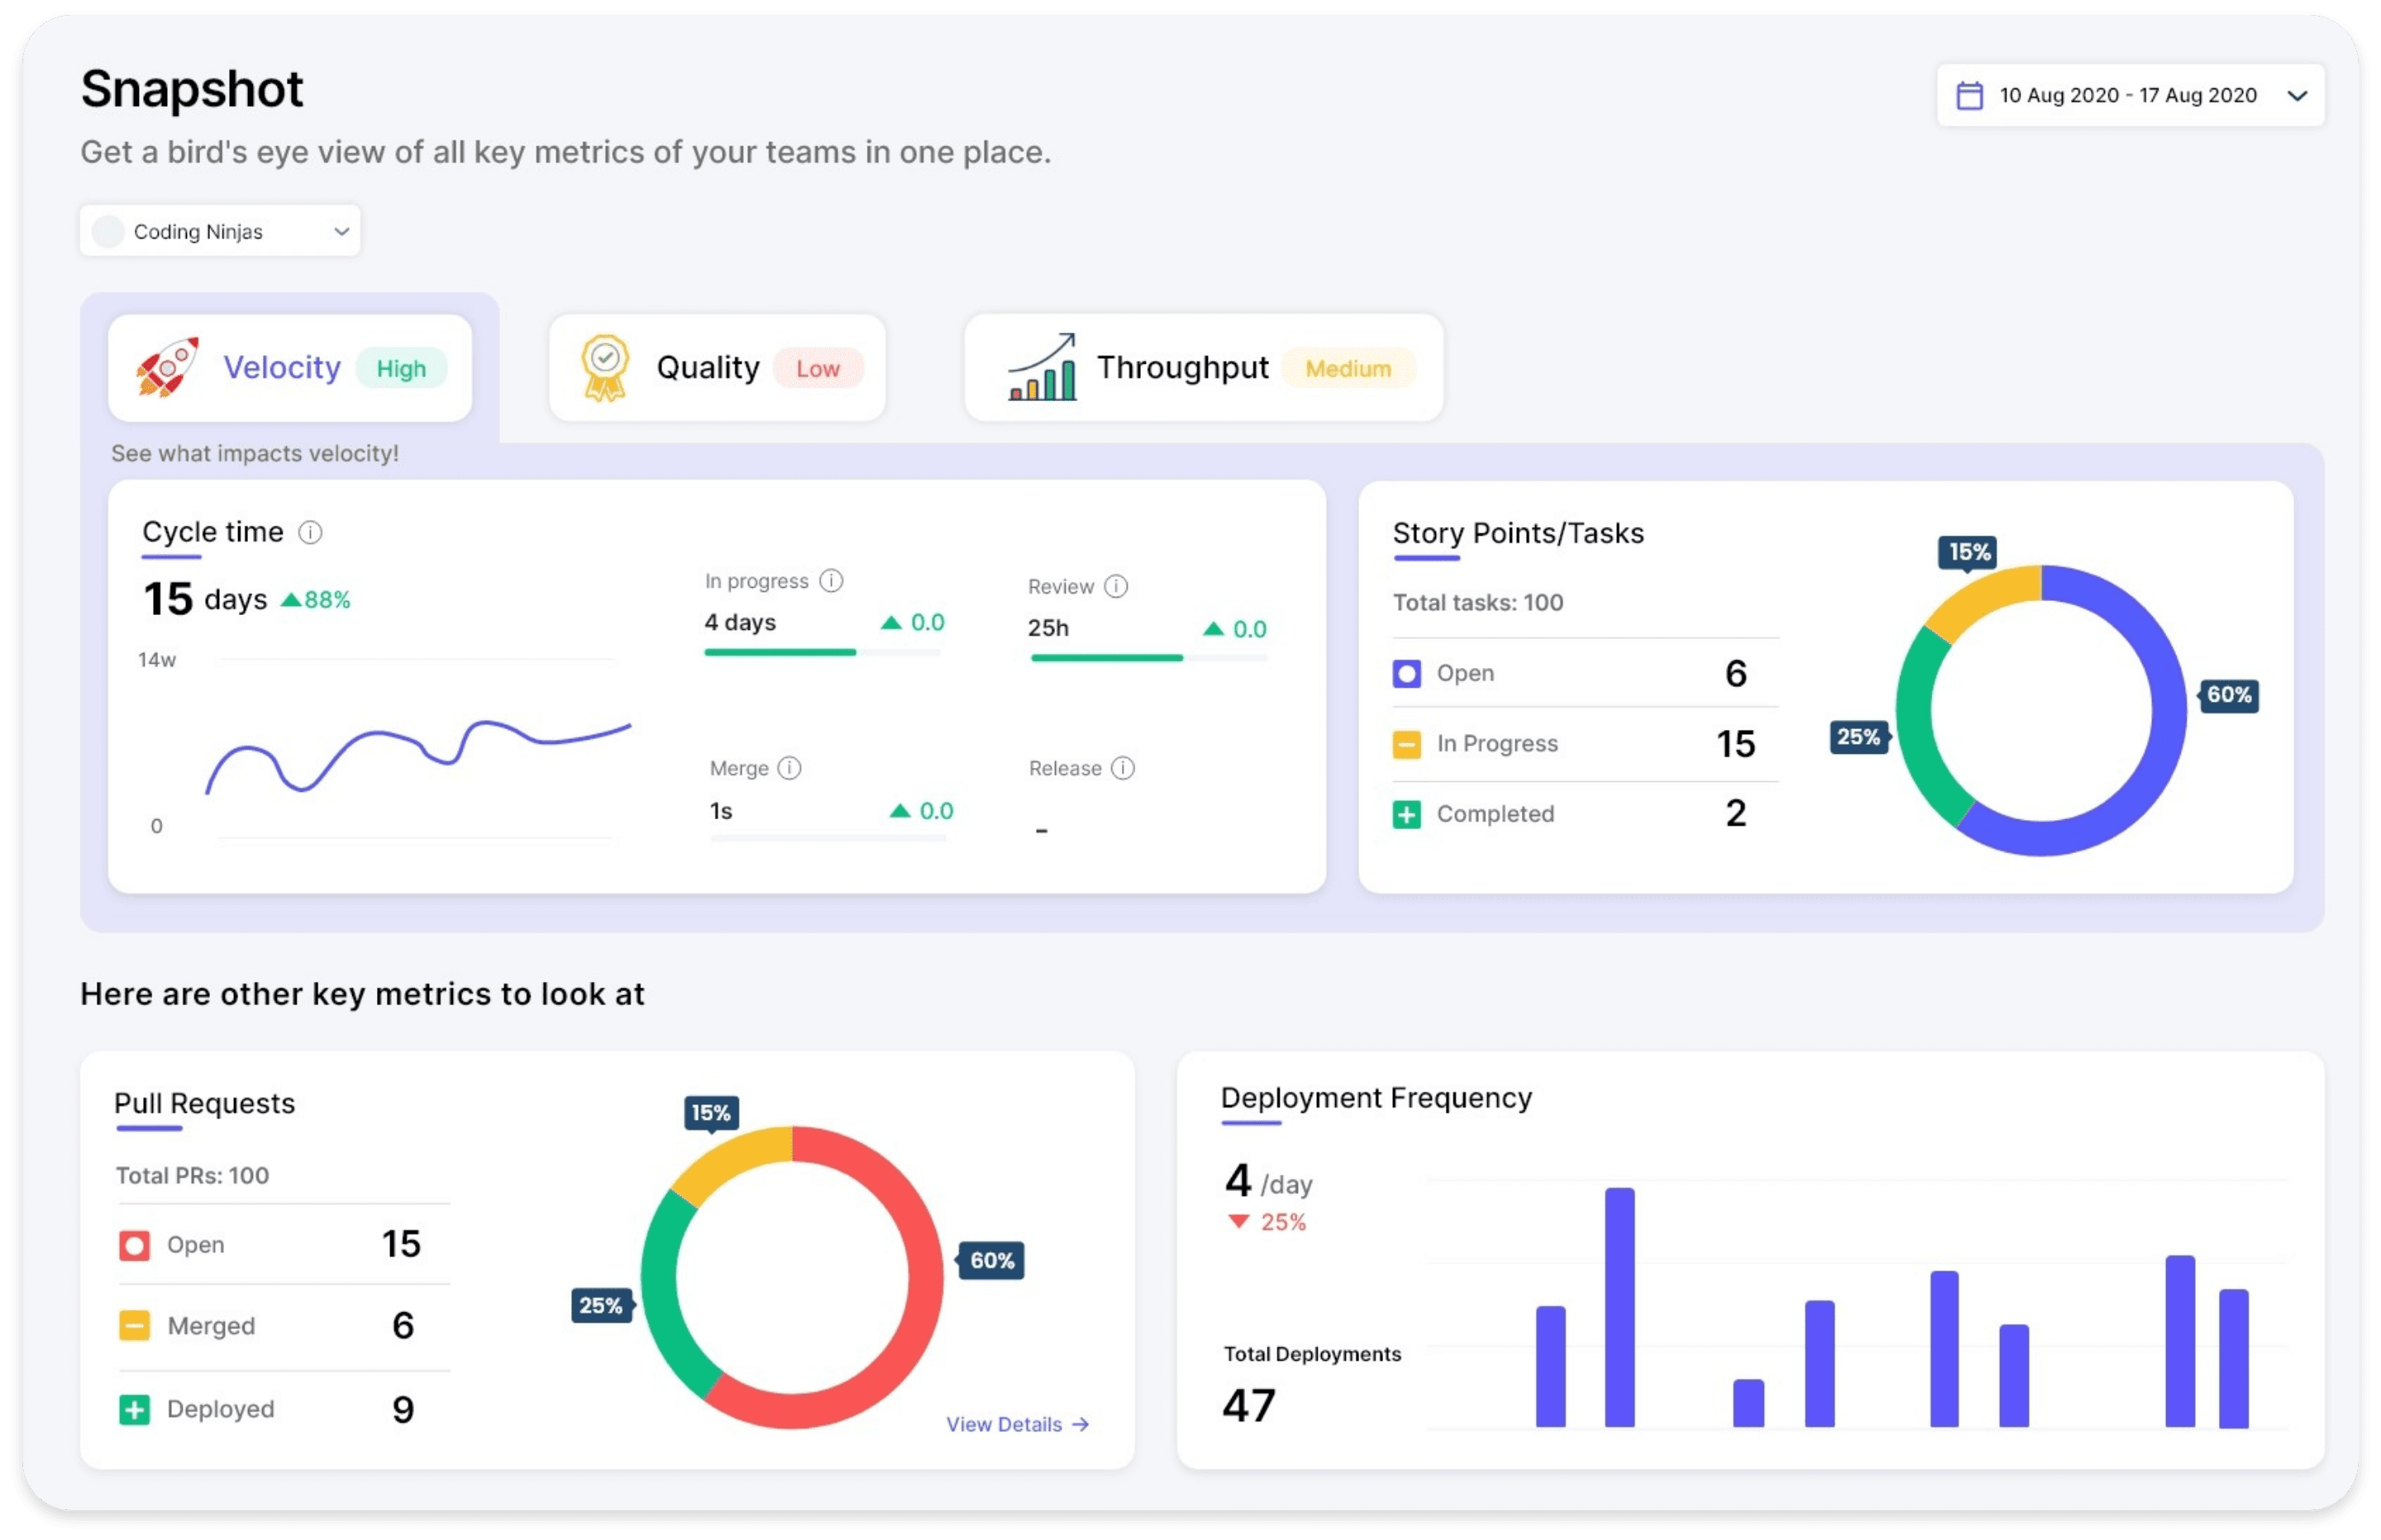Image resolution: width=2381 pixels, height=1540 pixels.
Task: Click the rocket icon on Velocity card
Action: coord(168,368)
